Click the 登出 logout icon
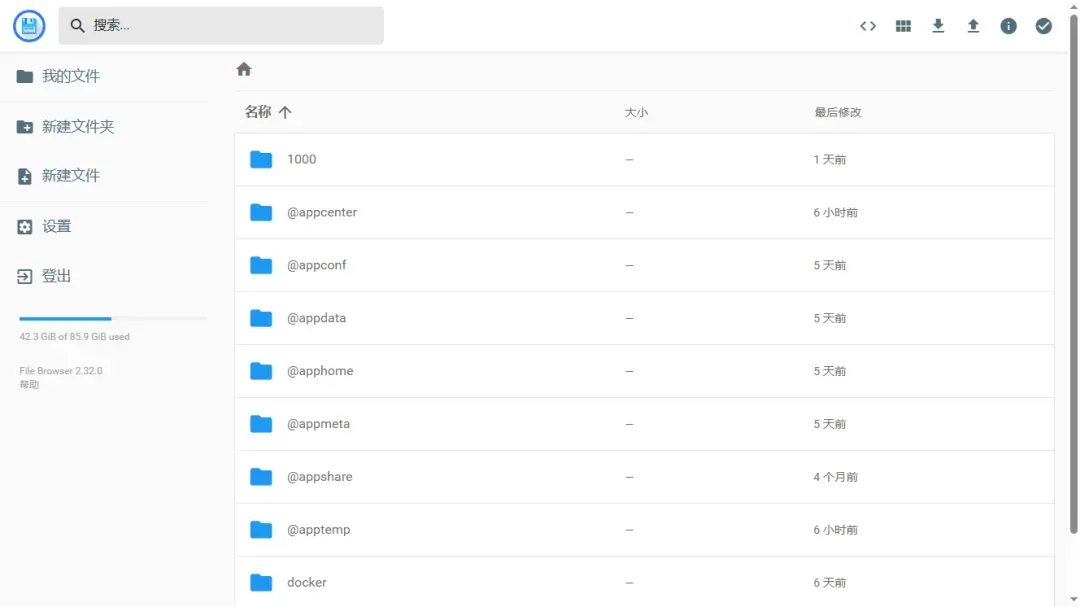1080x607 pixels. 24,275
